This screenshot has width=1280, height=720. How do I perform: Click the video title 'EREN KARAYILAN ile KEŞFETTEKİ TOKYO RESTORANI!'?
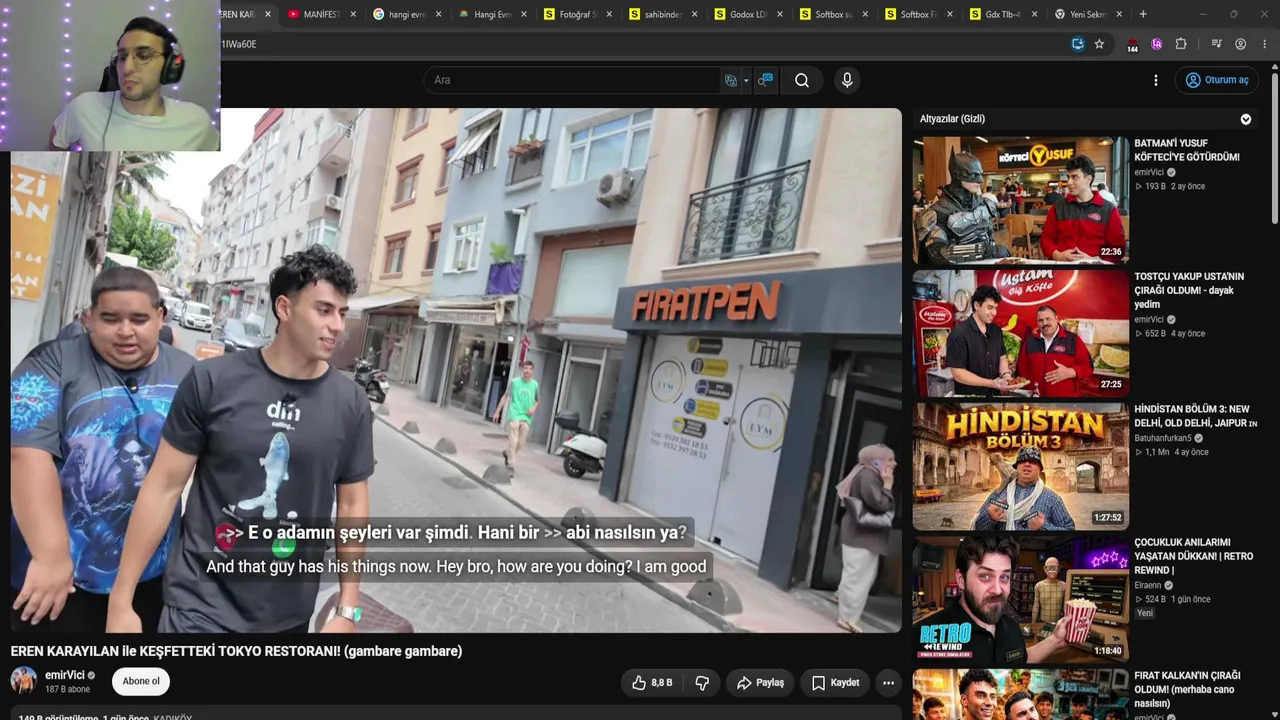pyautogui.click(x=236, y=651)
